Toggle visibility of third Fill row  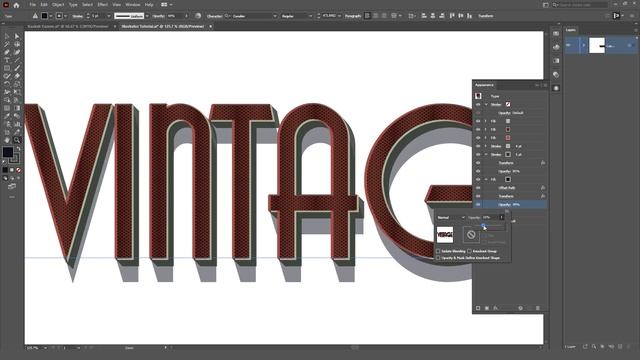tap(478, 138)
